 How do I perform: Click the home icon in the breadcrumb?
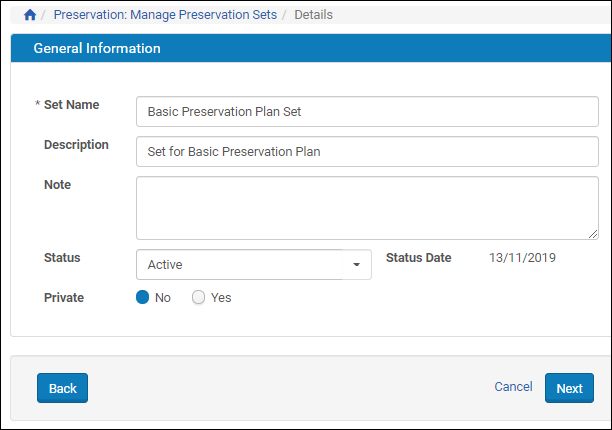29,15
